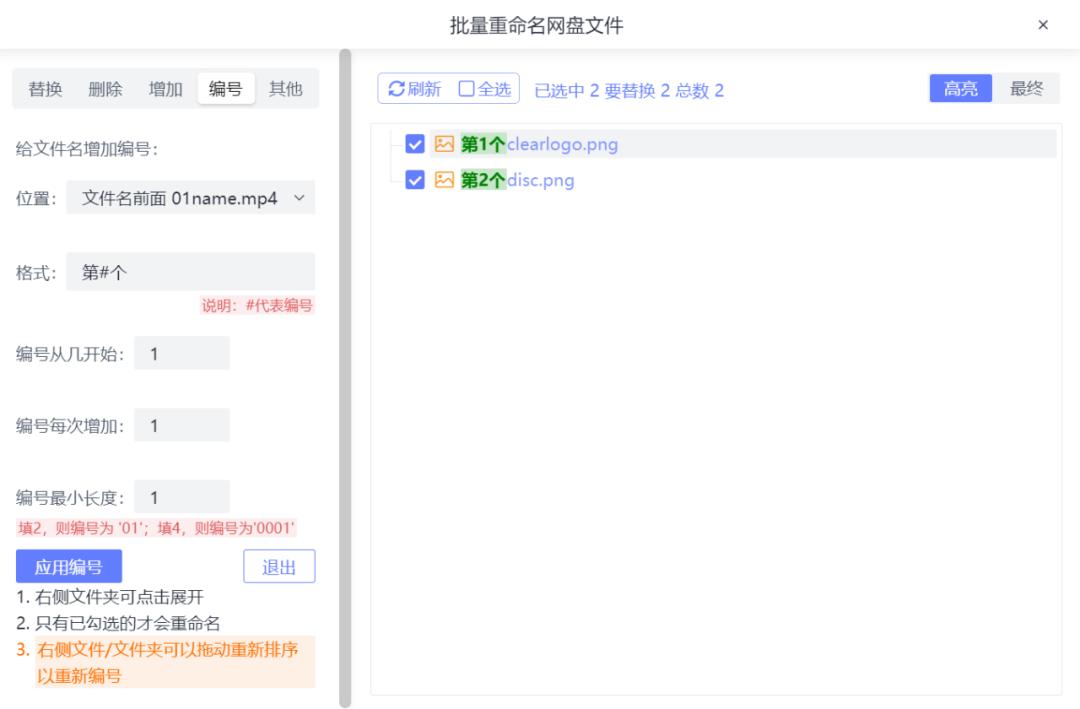The width and height of the screenshot is (1080, 709).
Task: Uncheck the clearlogo.png file checkbox
Action: [x=415, y=144]
